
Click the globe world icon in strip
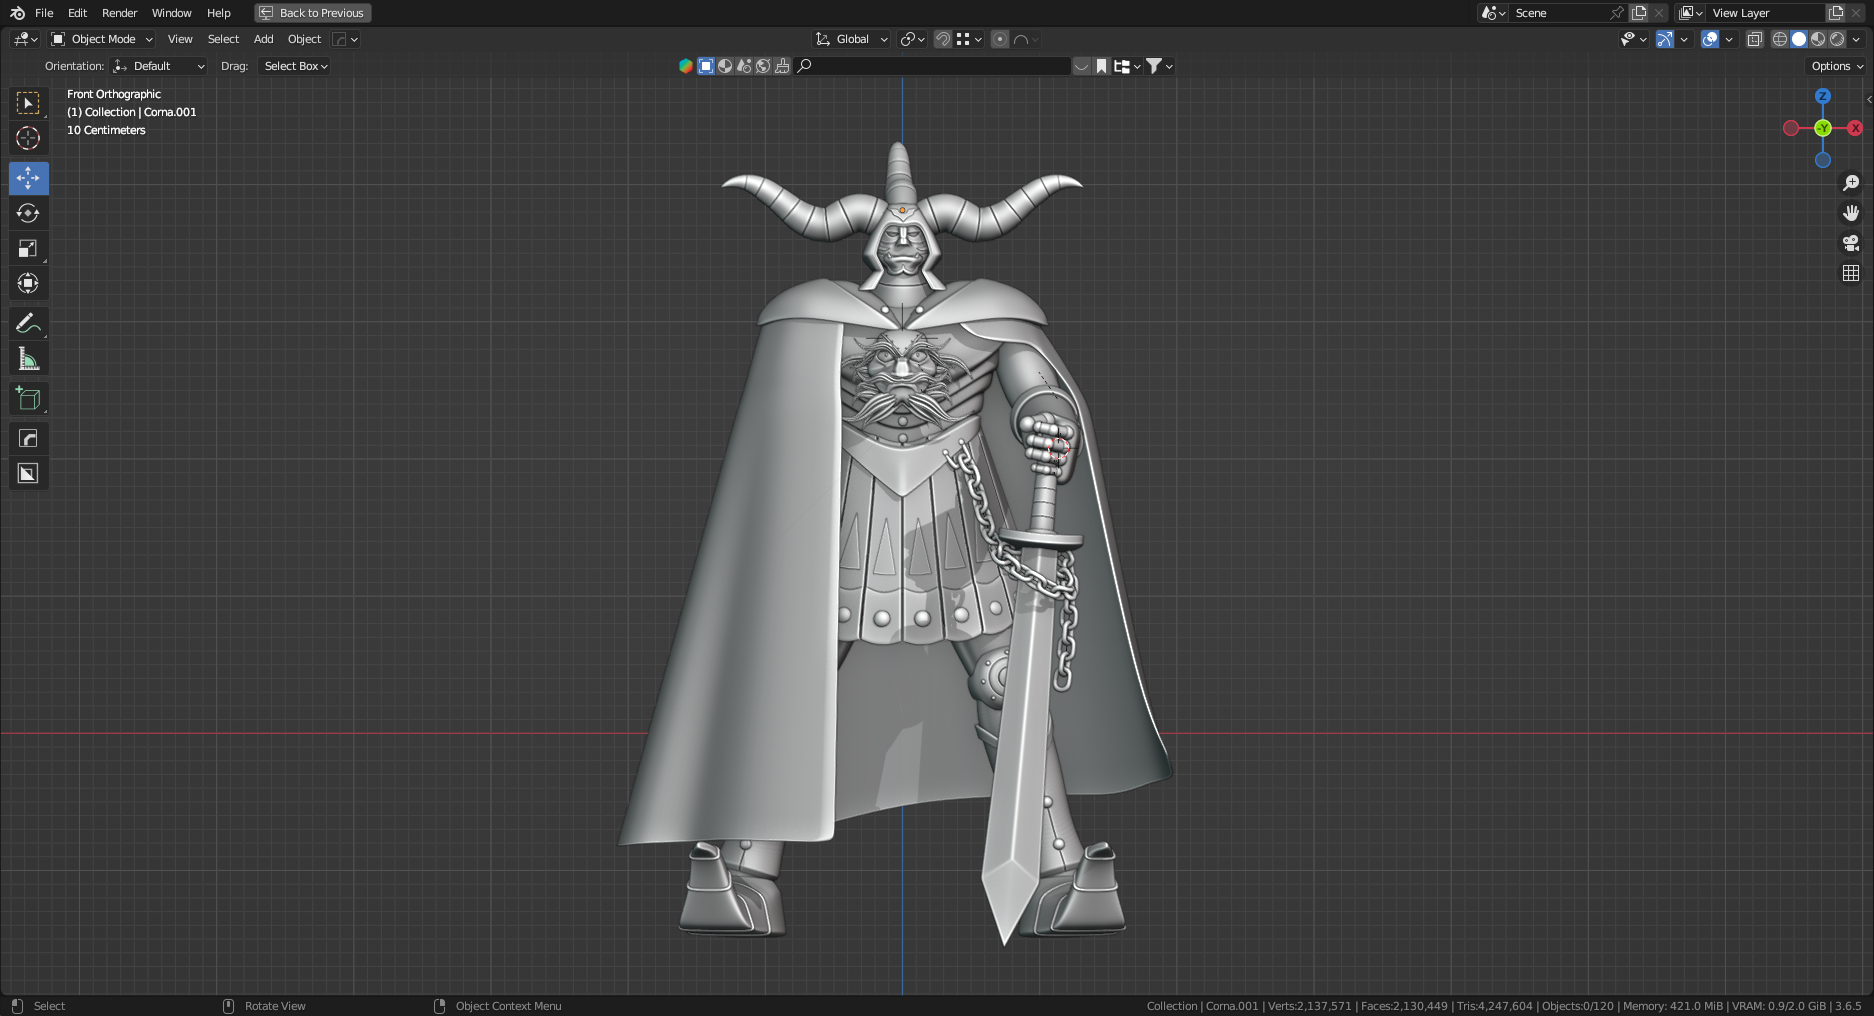click(764, 66)
